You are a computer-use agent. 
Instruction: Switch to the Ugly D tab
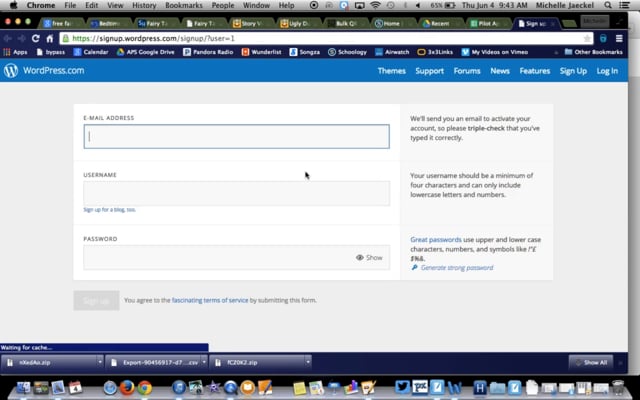pos(298,24)
